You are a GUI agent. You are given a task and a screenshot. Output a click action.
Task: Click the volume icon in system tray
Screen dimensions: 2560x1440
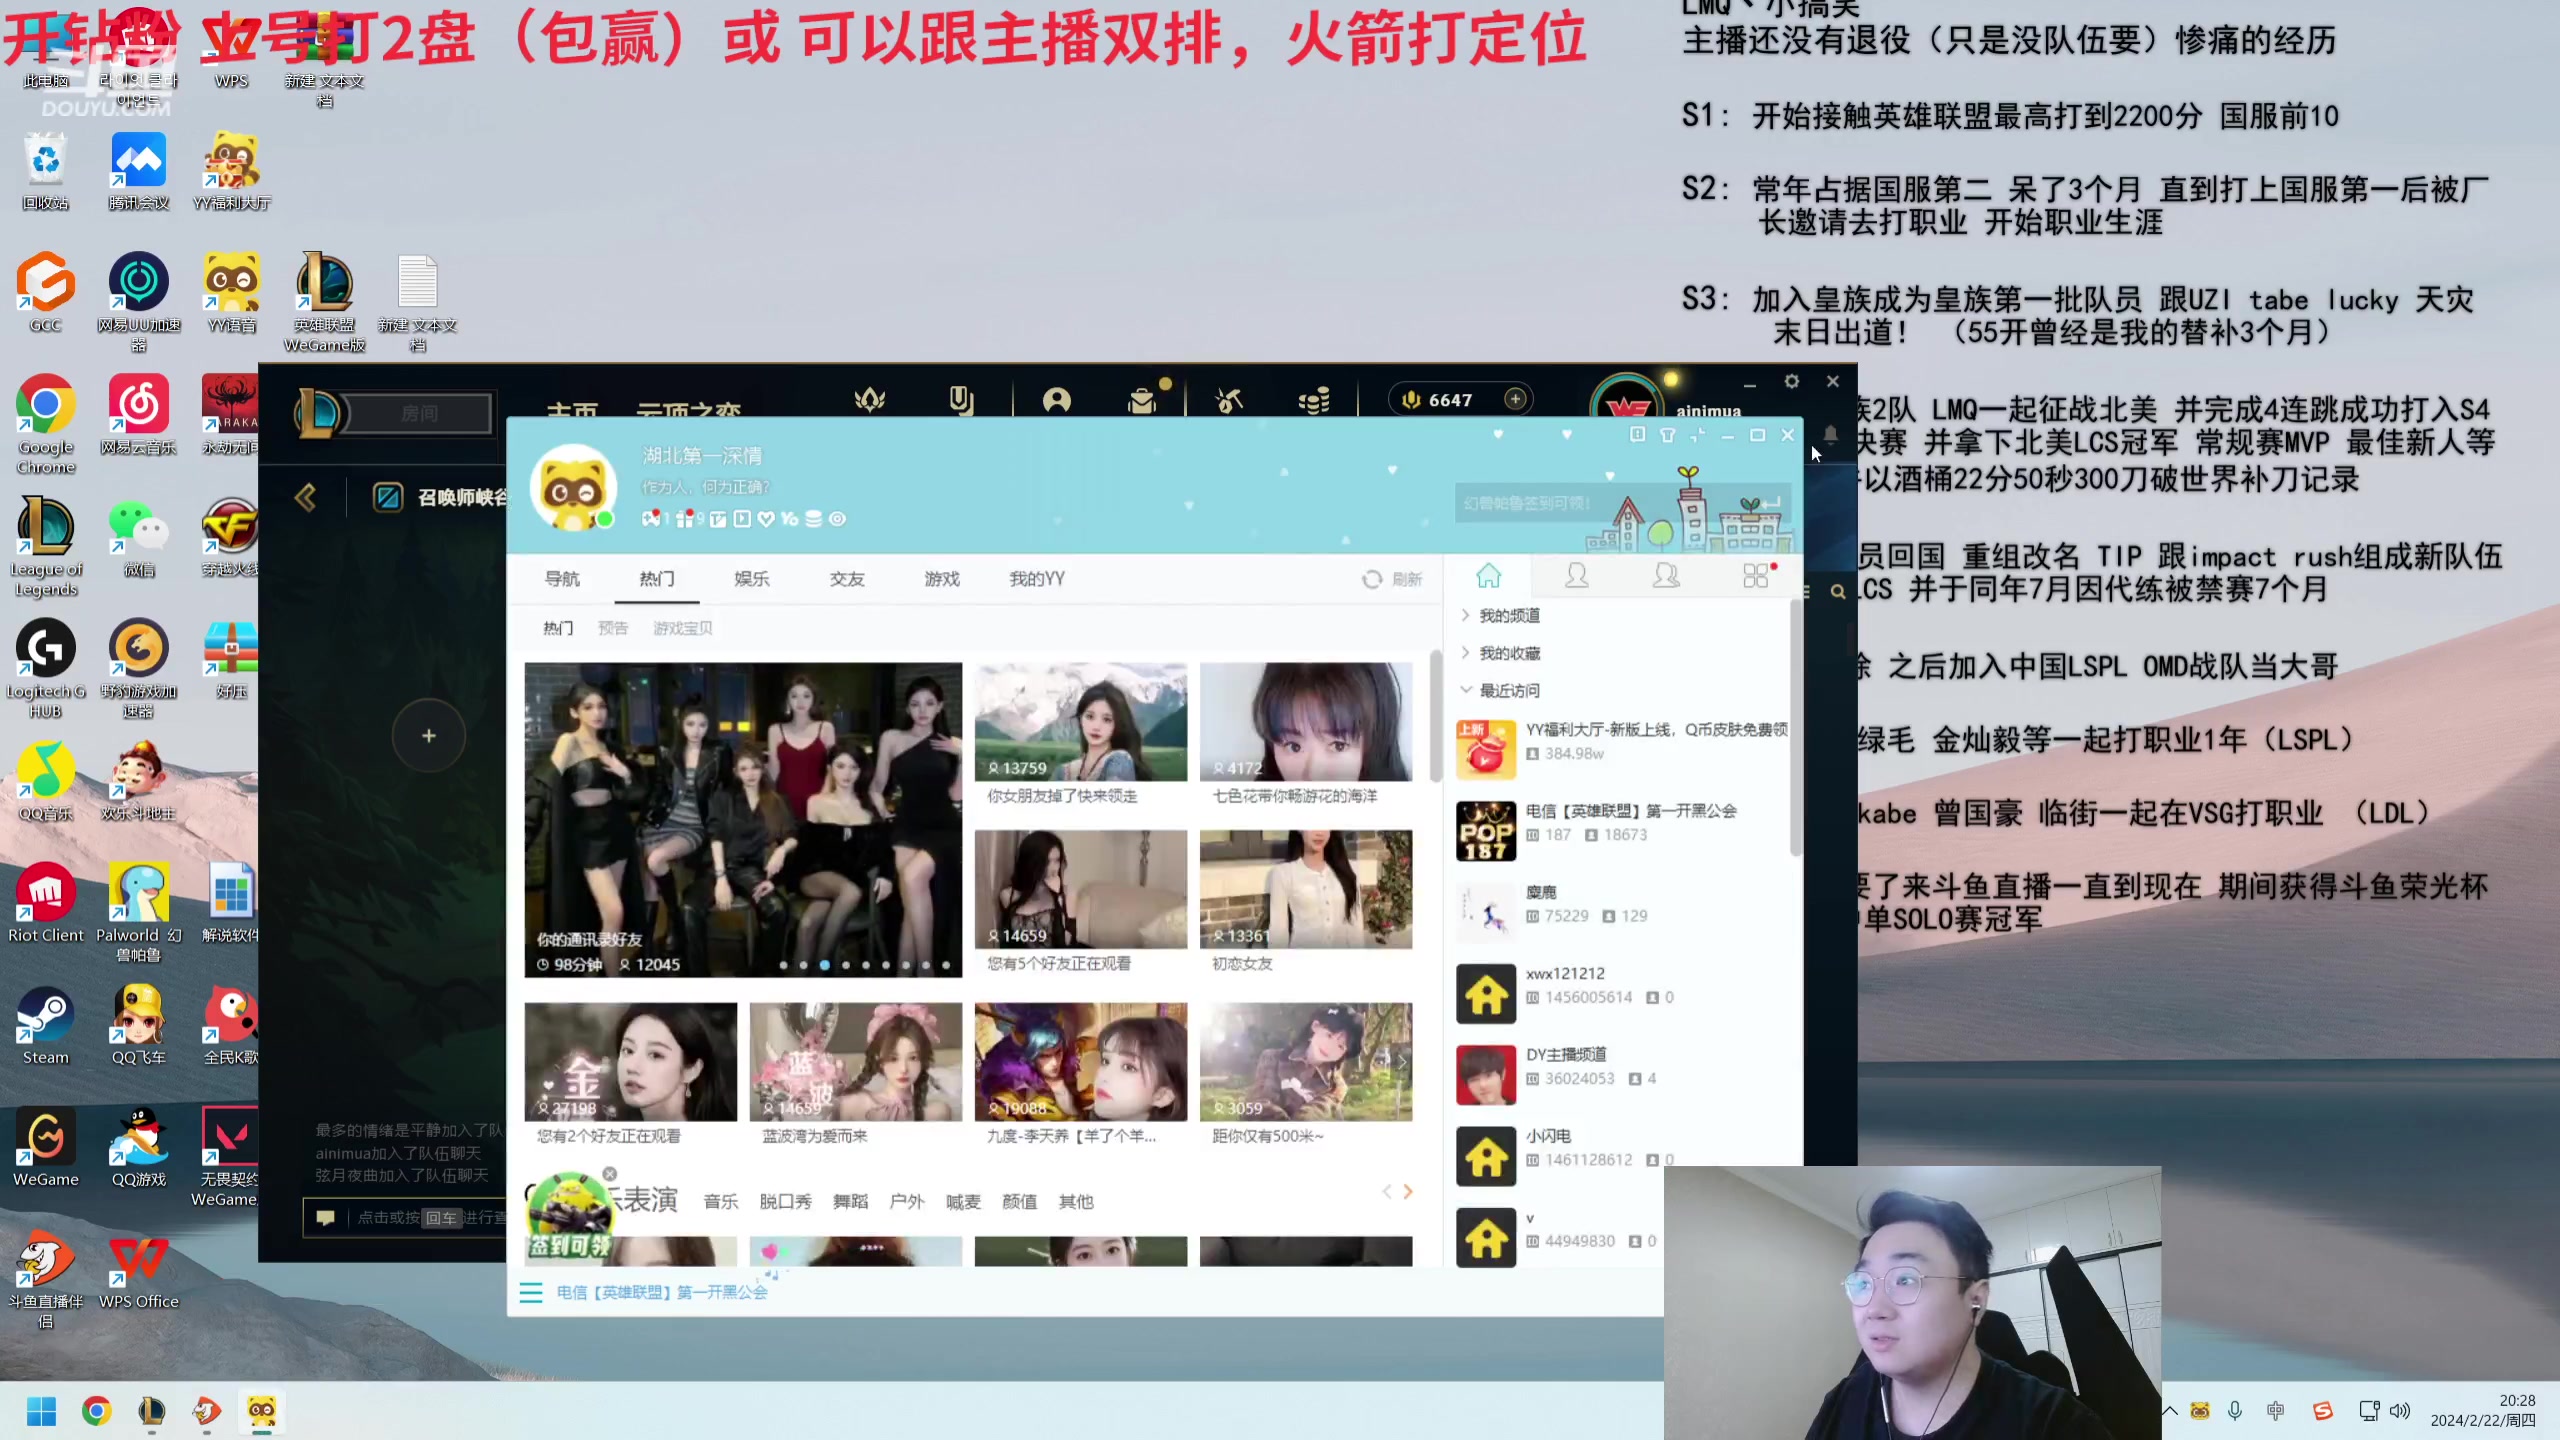point(2400,1410)
